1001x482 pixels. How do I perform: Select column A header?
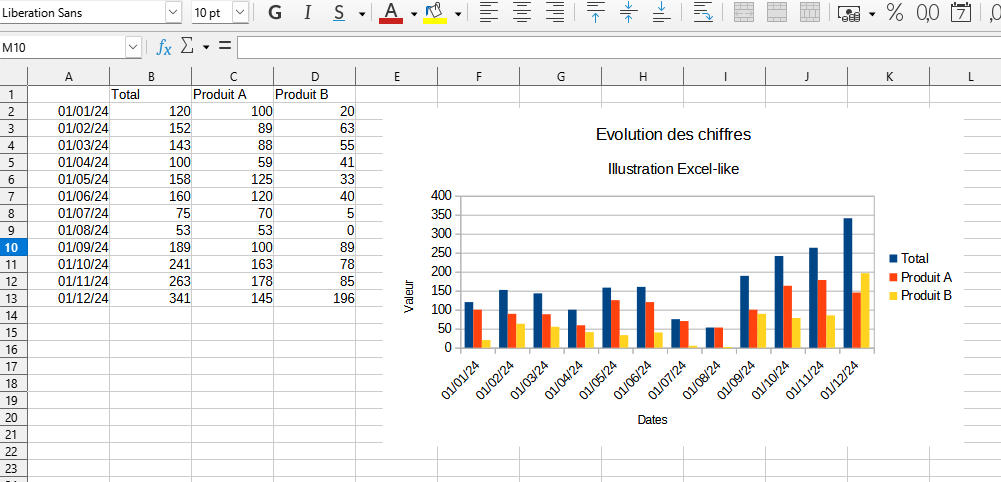point(69,77)
